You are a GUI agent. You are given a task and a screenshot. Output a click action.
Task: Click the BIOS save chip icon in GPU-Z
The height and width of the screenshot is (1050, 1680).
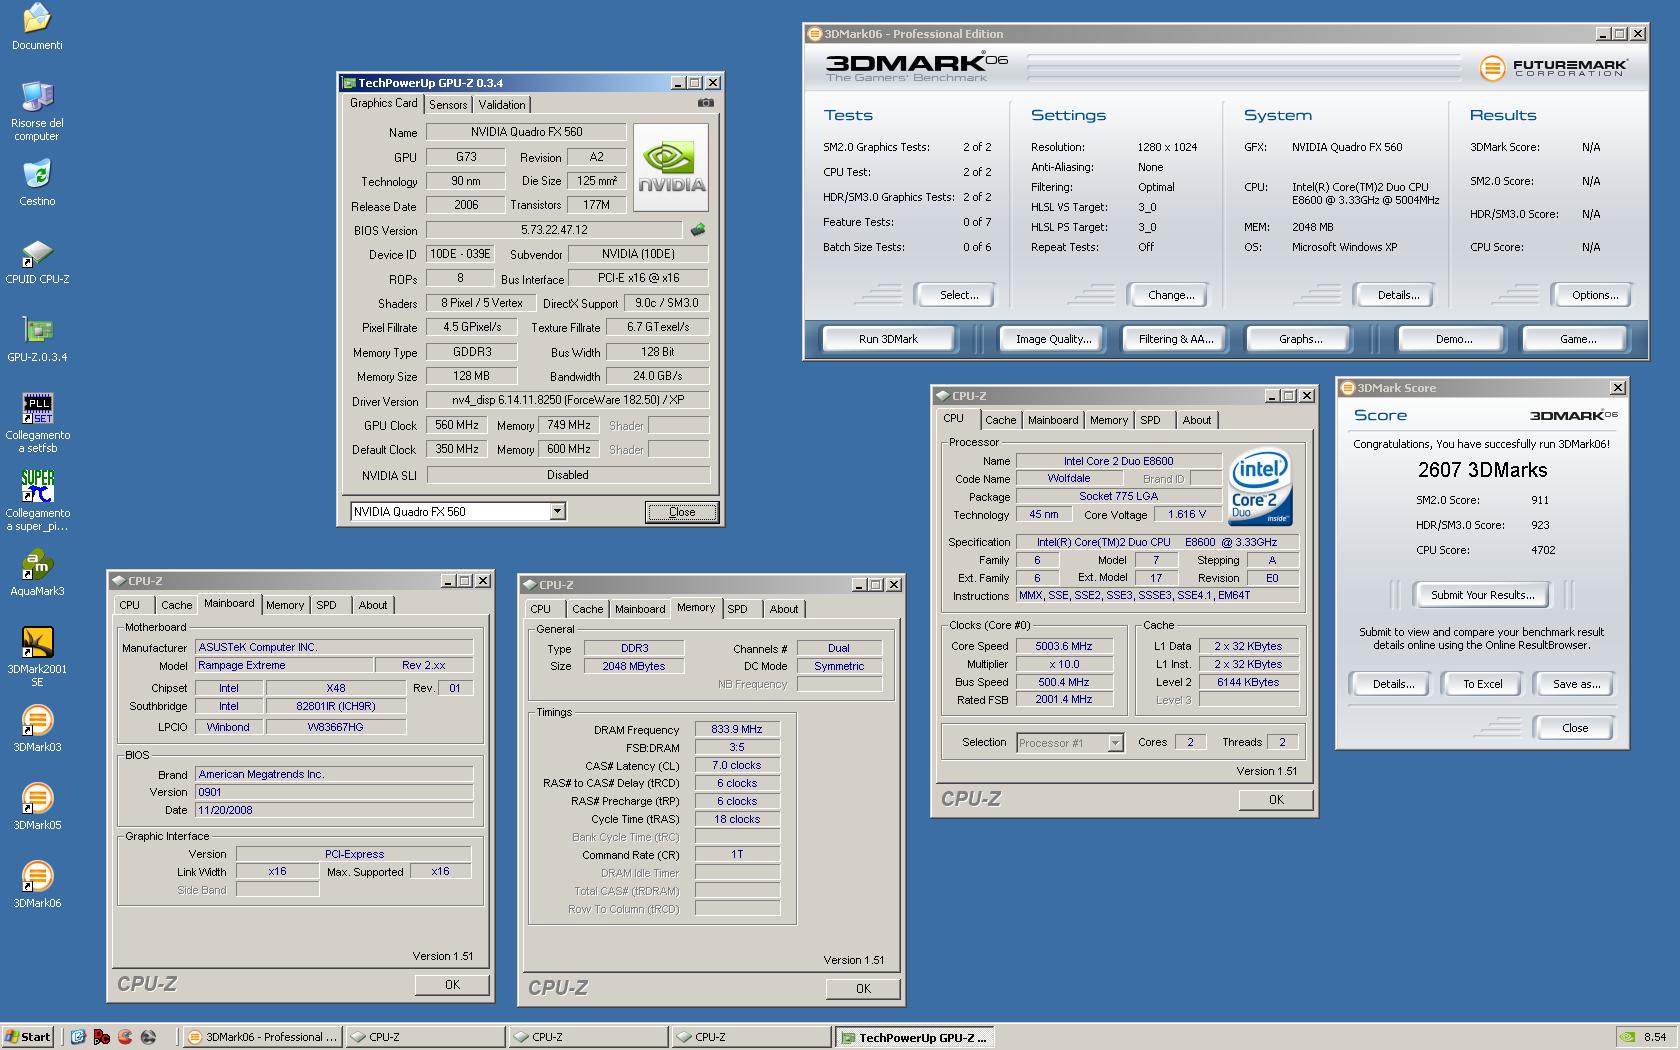(x=698, y=230)
